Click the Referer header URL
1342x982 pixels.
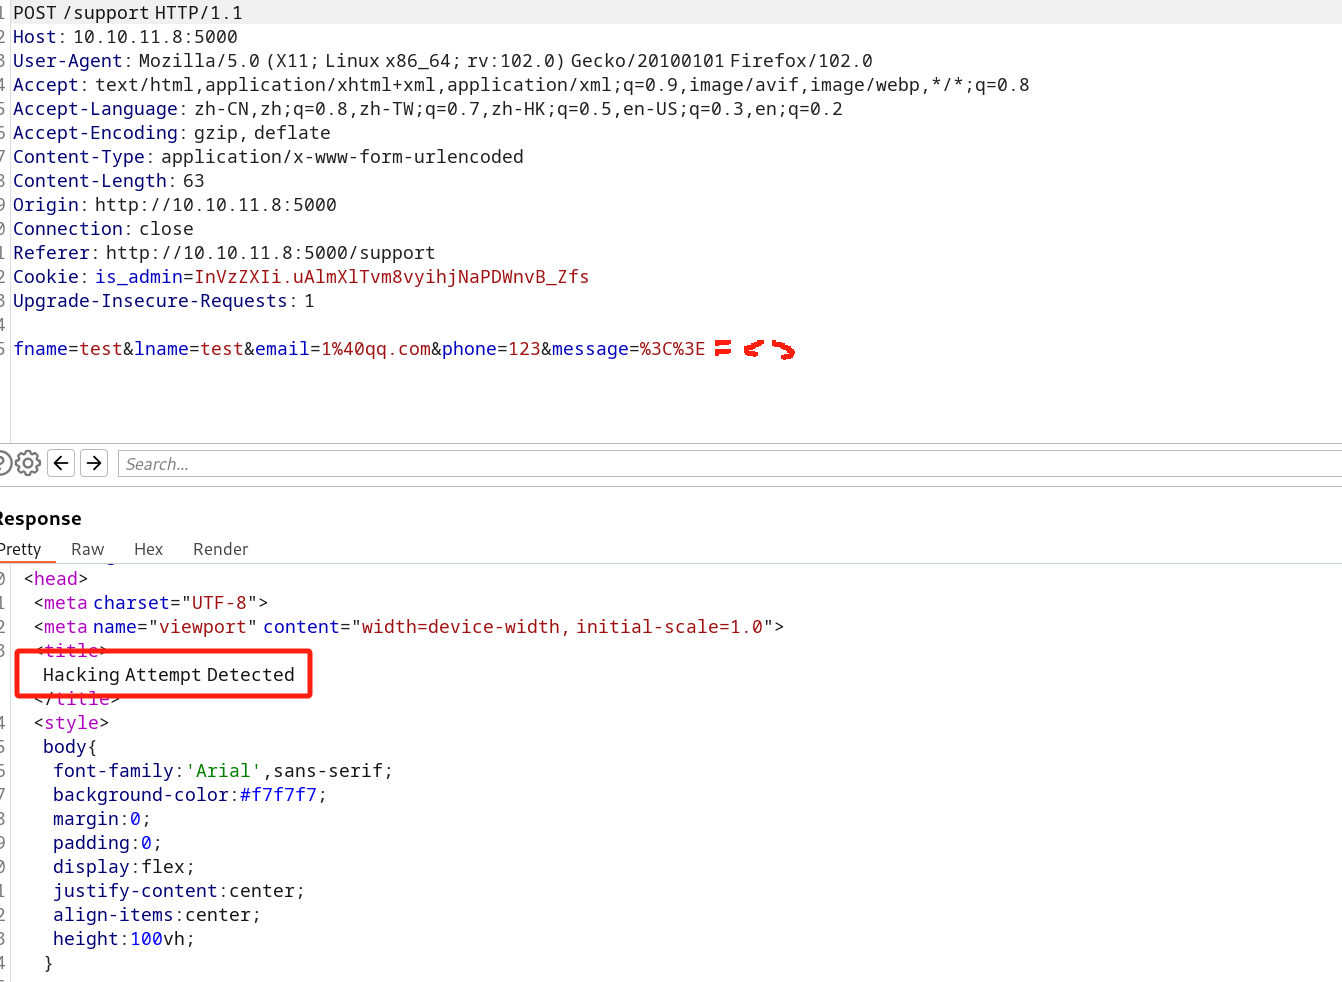point(270,253)
